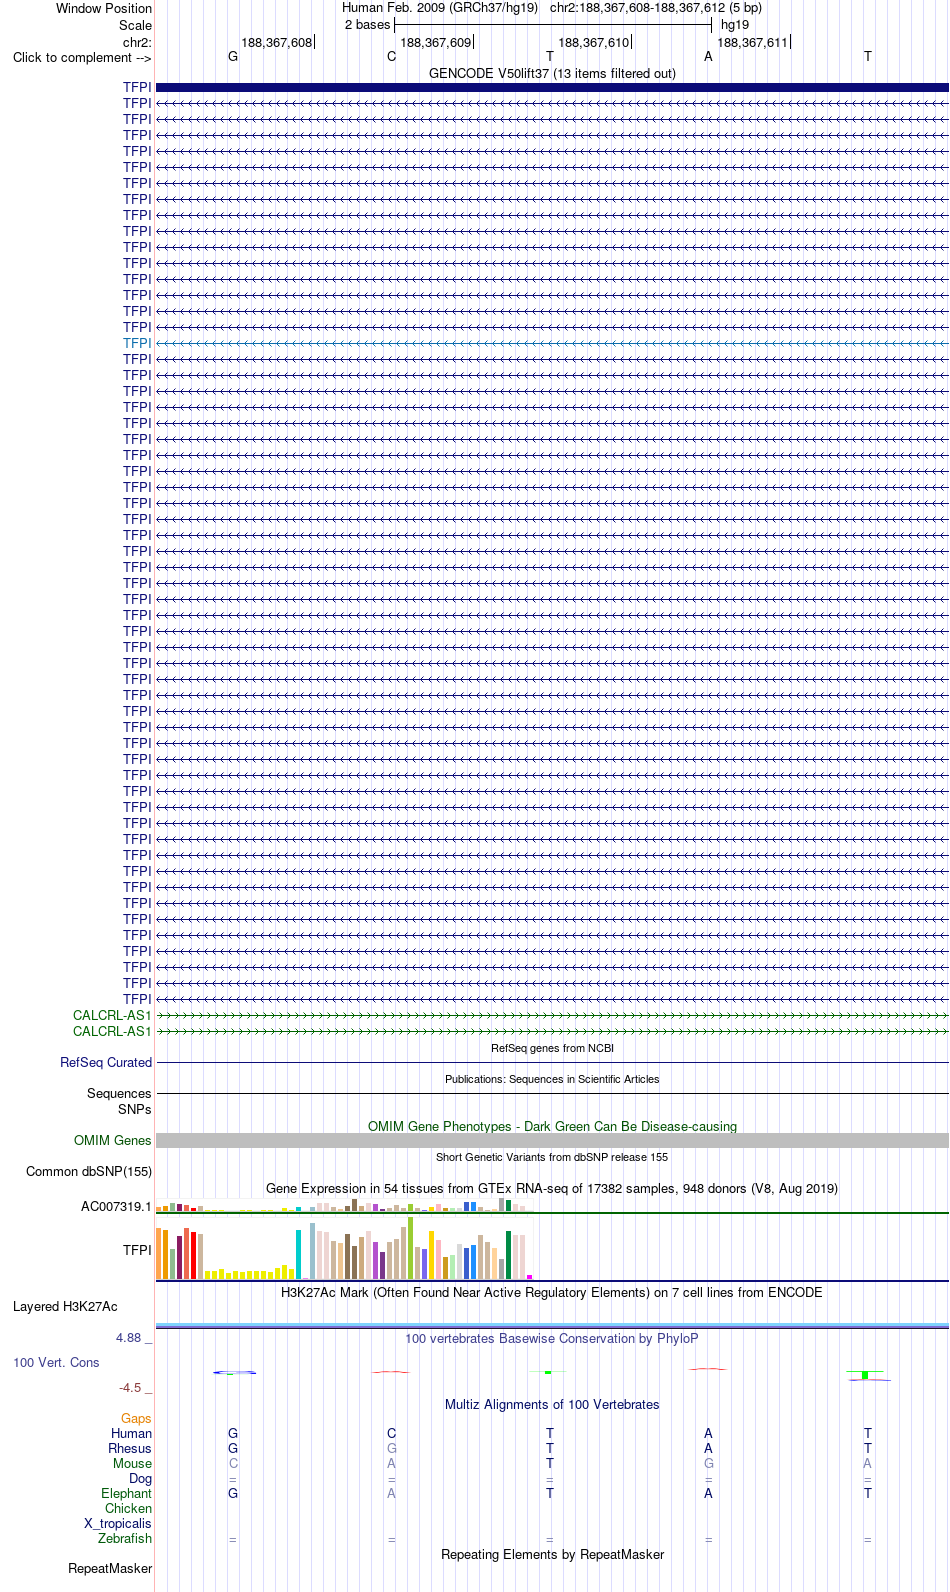This screenshot has height=1592, width=950.
Task: Click the 'OMIM Genes' side label
Action: point(113,1140)
